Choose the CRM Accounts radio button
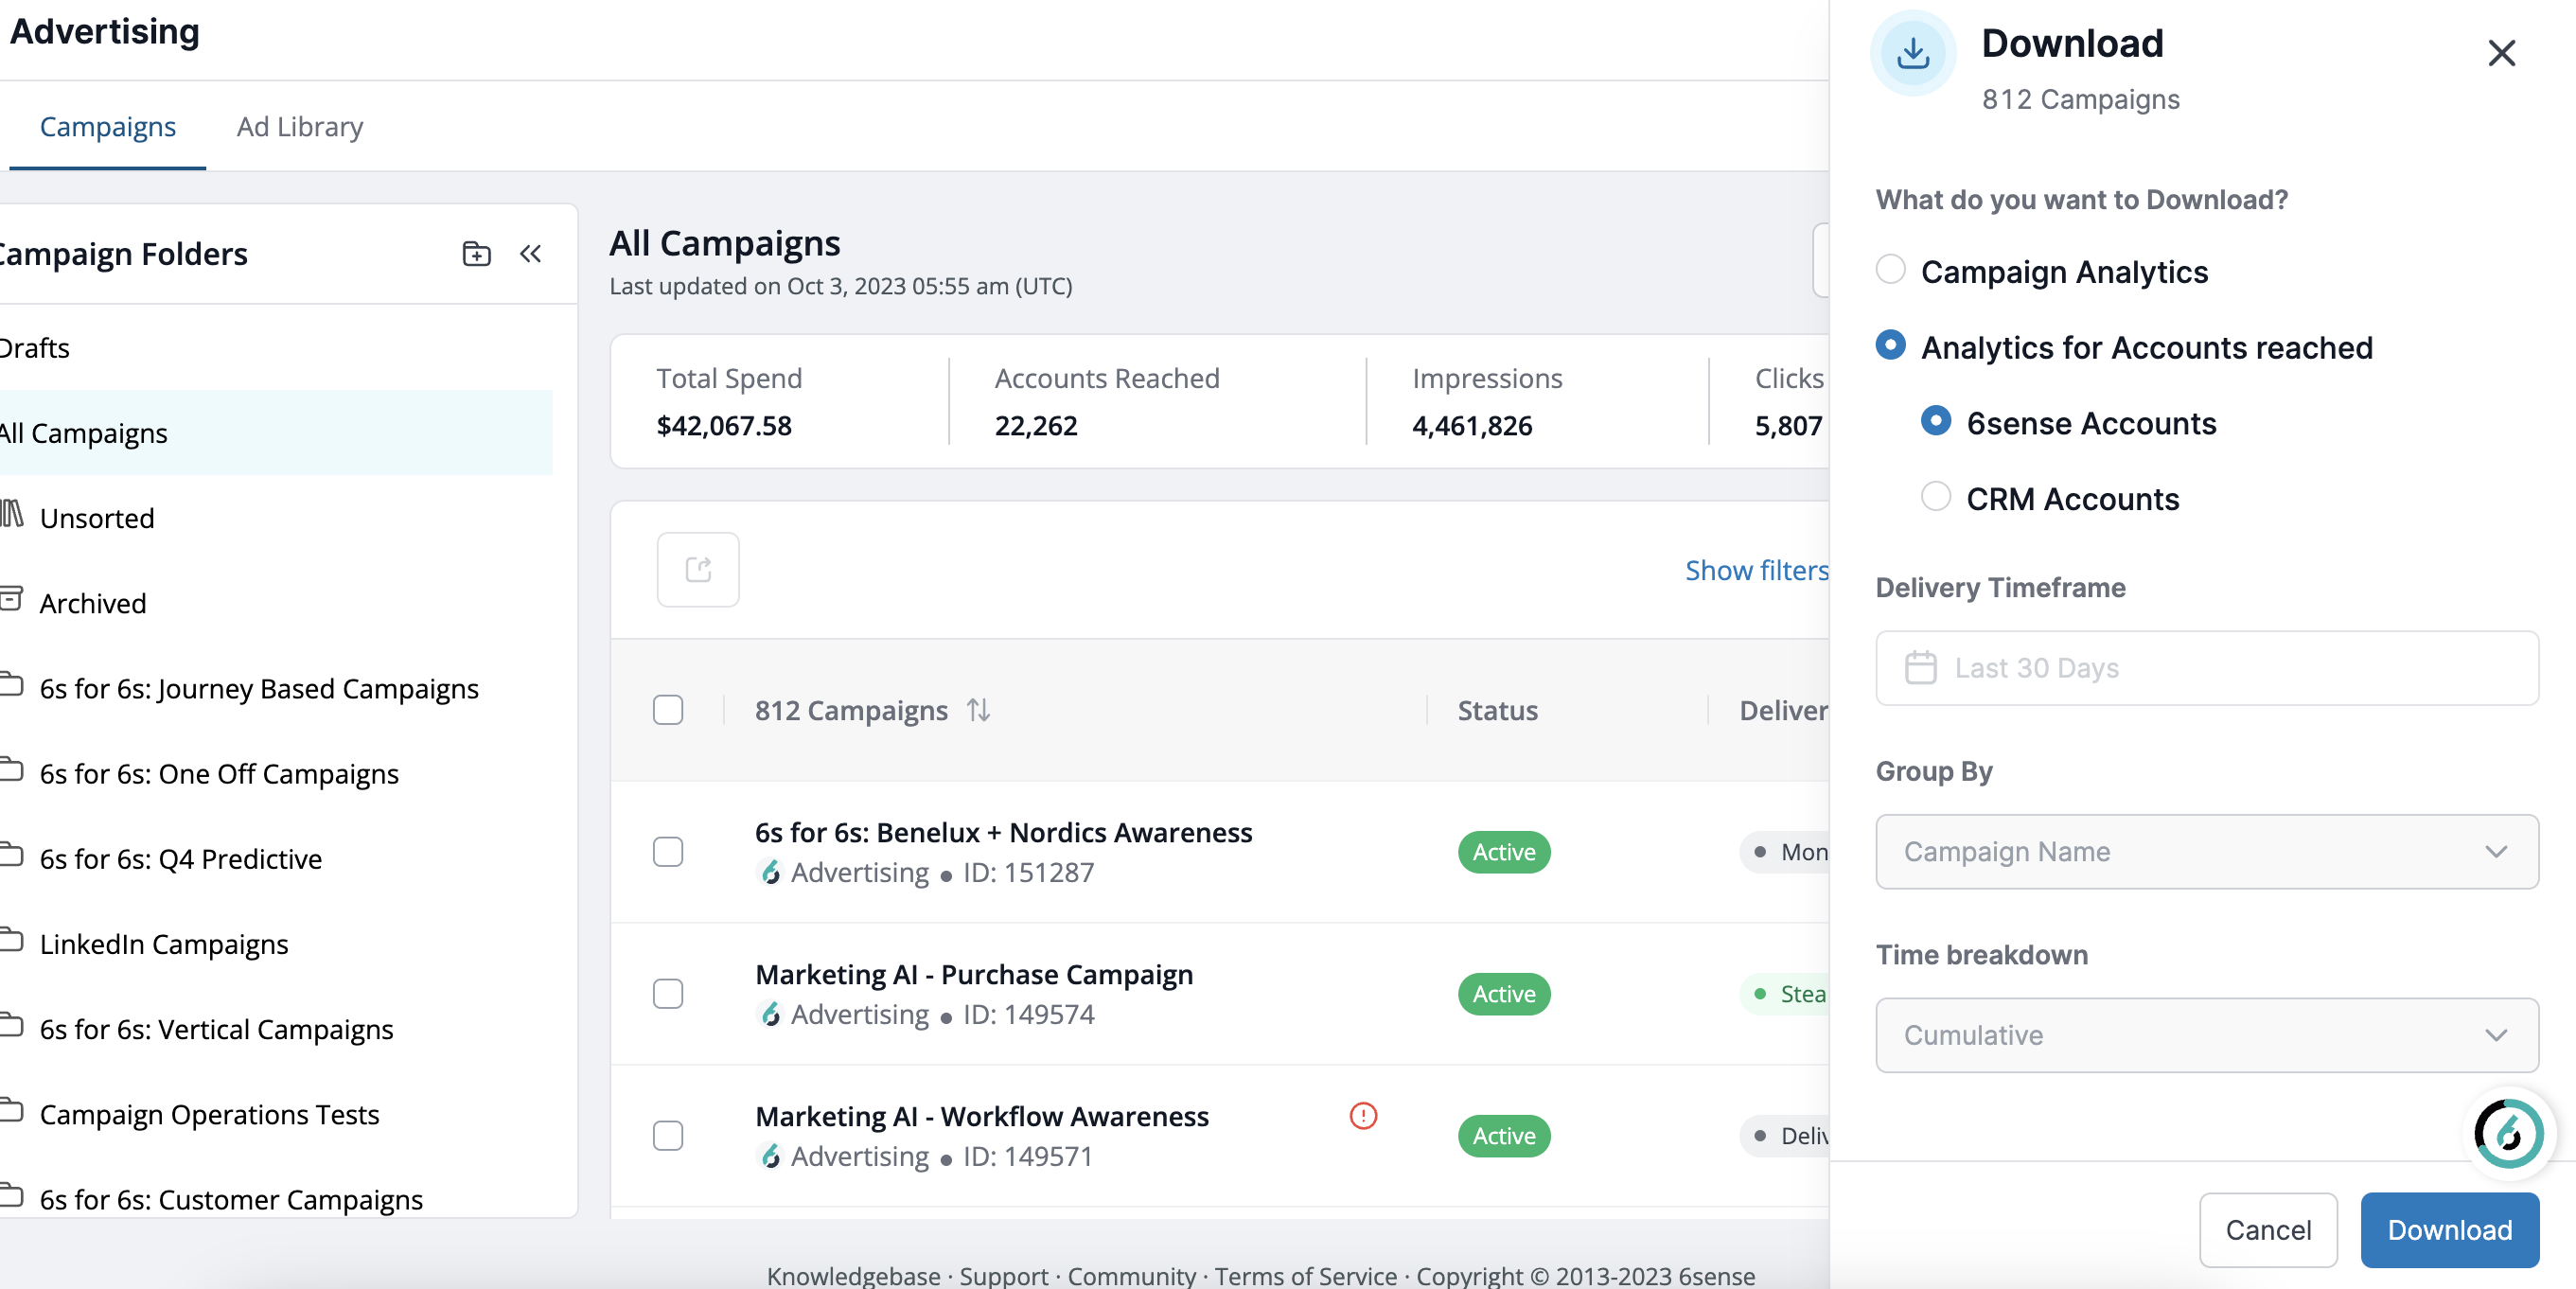Image resolution: width=2576 pixels, height=1289 pixels. point(1936,497)
